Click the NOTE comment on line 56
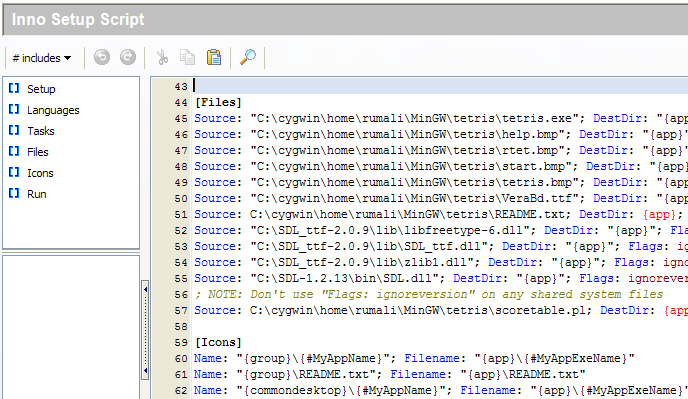Screen dimensions: 688x399 (x=429, y=295)
